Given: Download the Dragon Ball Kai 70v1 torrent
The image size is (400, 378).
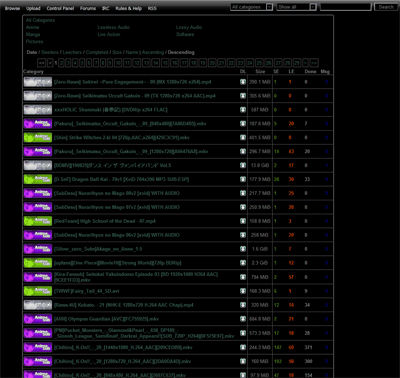Looking at the screenshot, I should pos(243,179).
